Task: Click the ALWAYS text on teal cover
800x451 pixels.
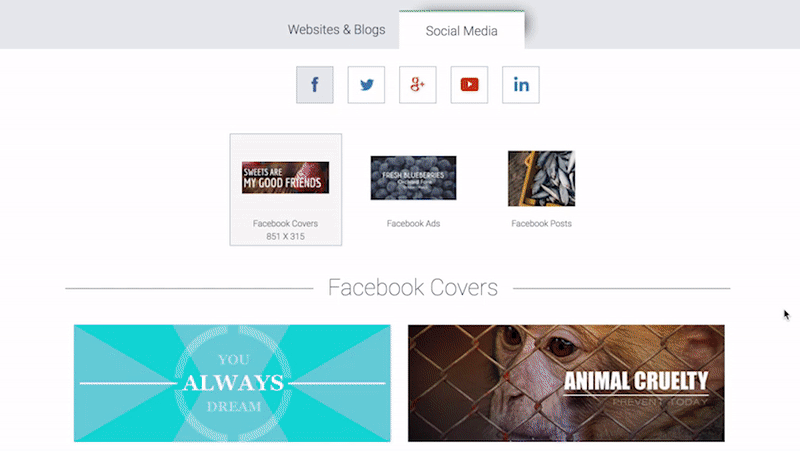Action: (x=233, y=383)
